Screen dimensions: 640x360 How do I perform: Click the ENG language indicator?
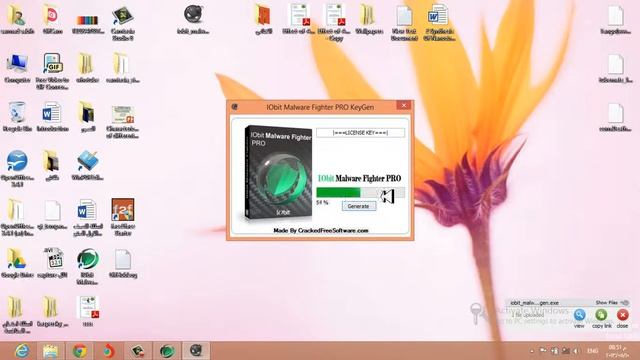[x=592, y=351]
